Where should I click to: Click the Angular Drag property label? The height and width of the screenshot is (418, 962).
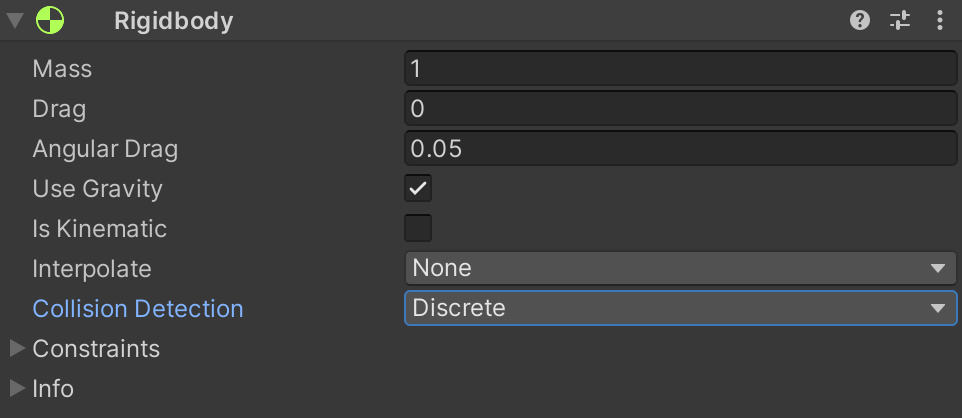105,149
